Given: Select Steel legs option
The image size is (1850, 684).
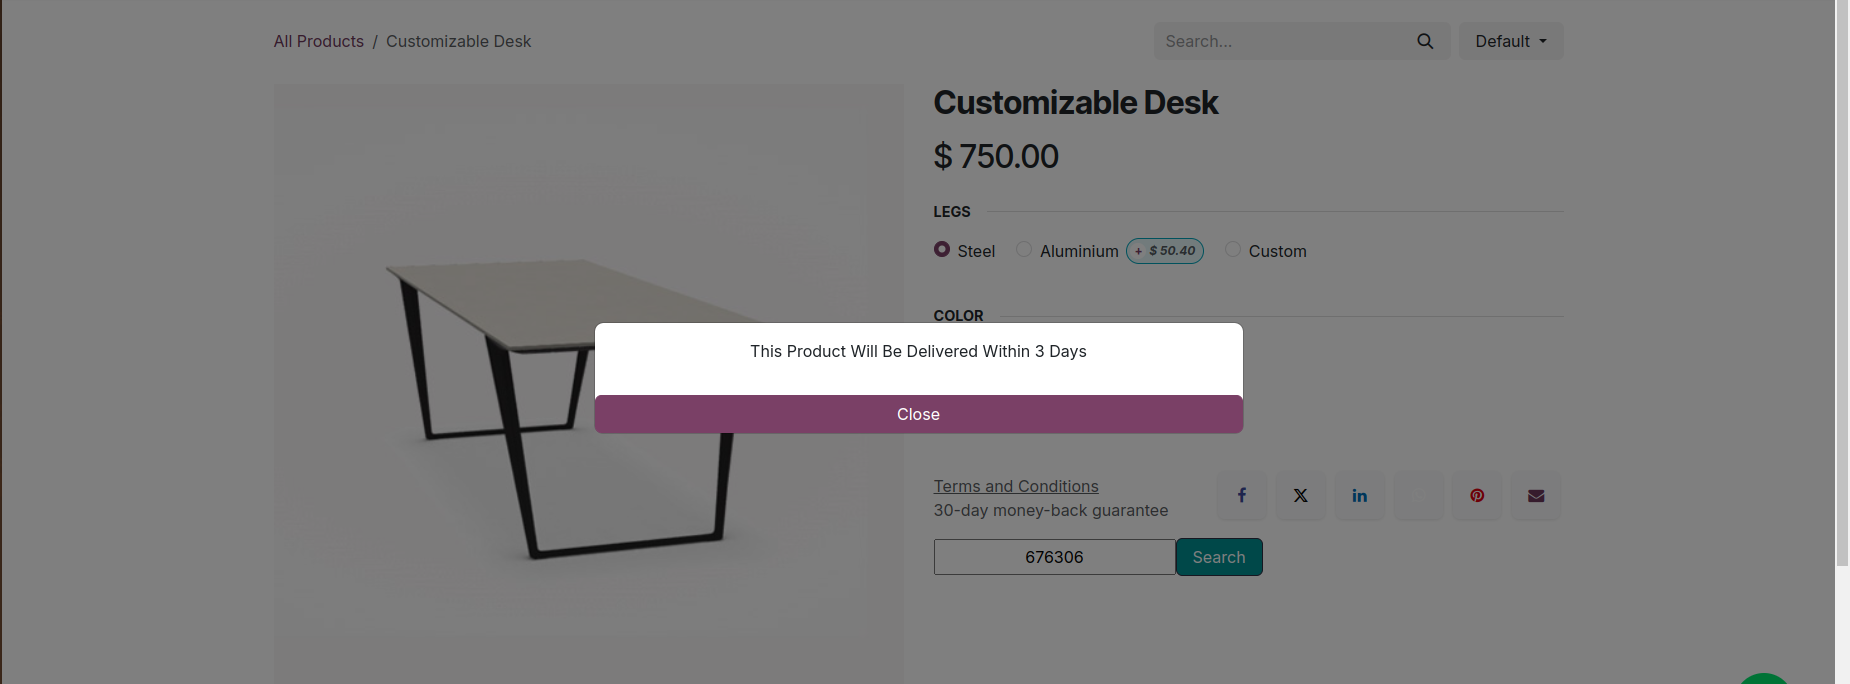Looking at the screenshot, I should tap(942, 250).
